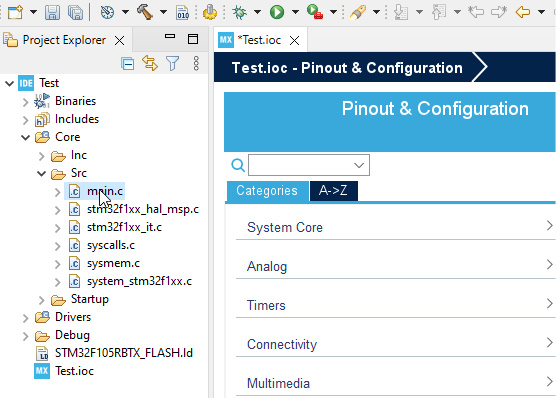Click the Save icon in the toolbar
Screen dimensions: 556x398
tap(52, 12)
